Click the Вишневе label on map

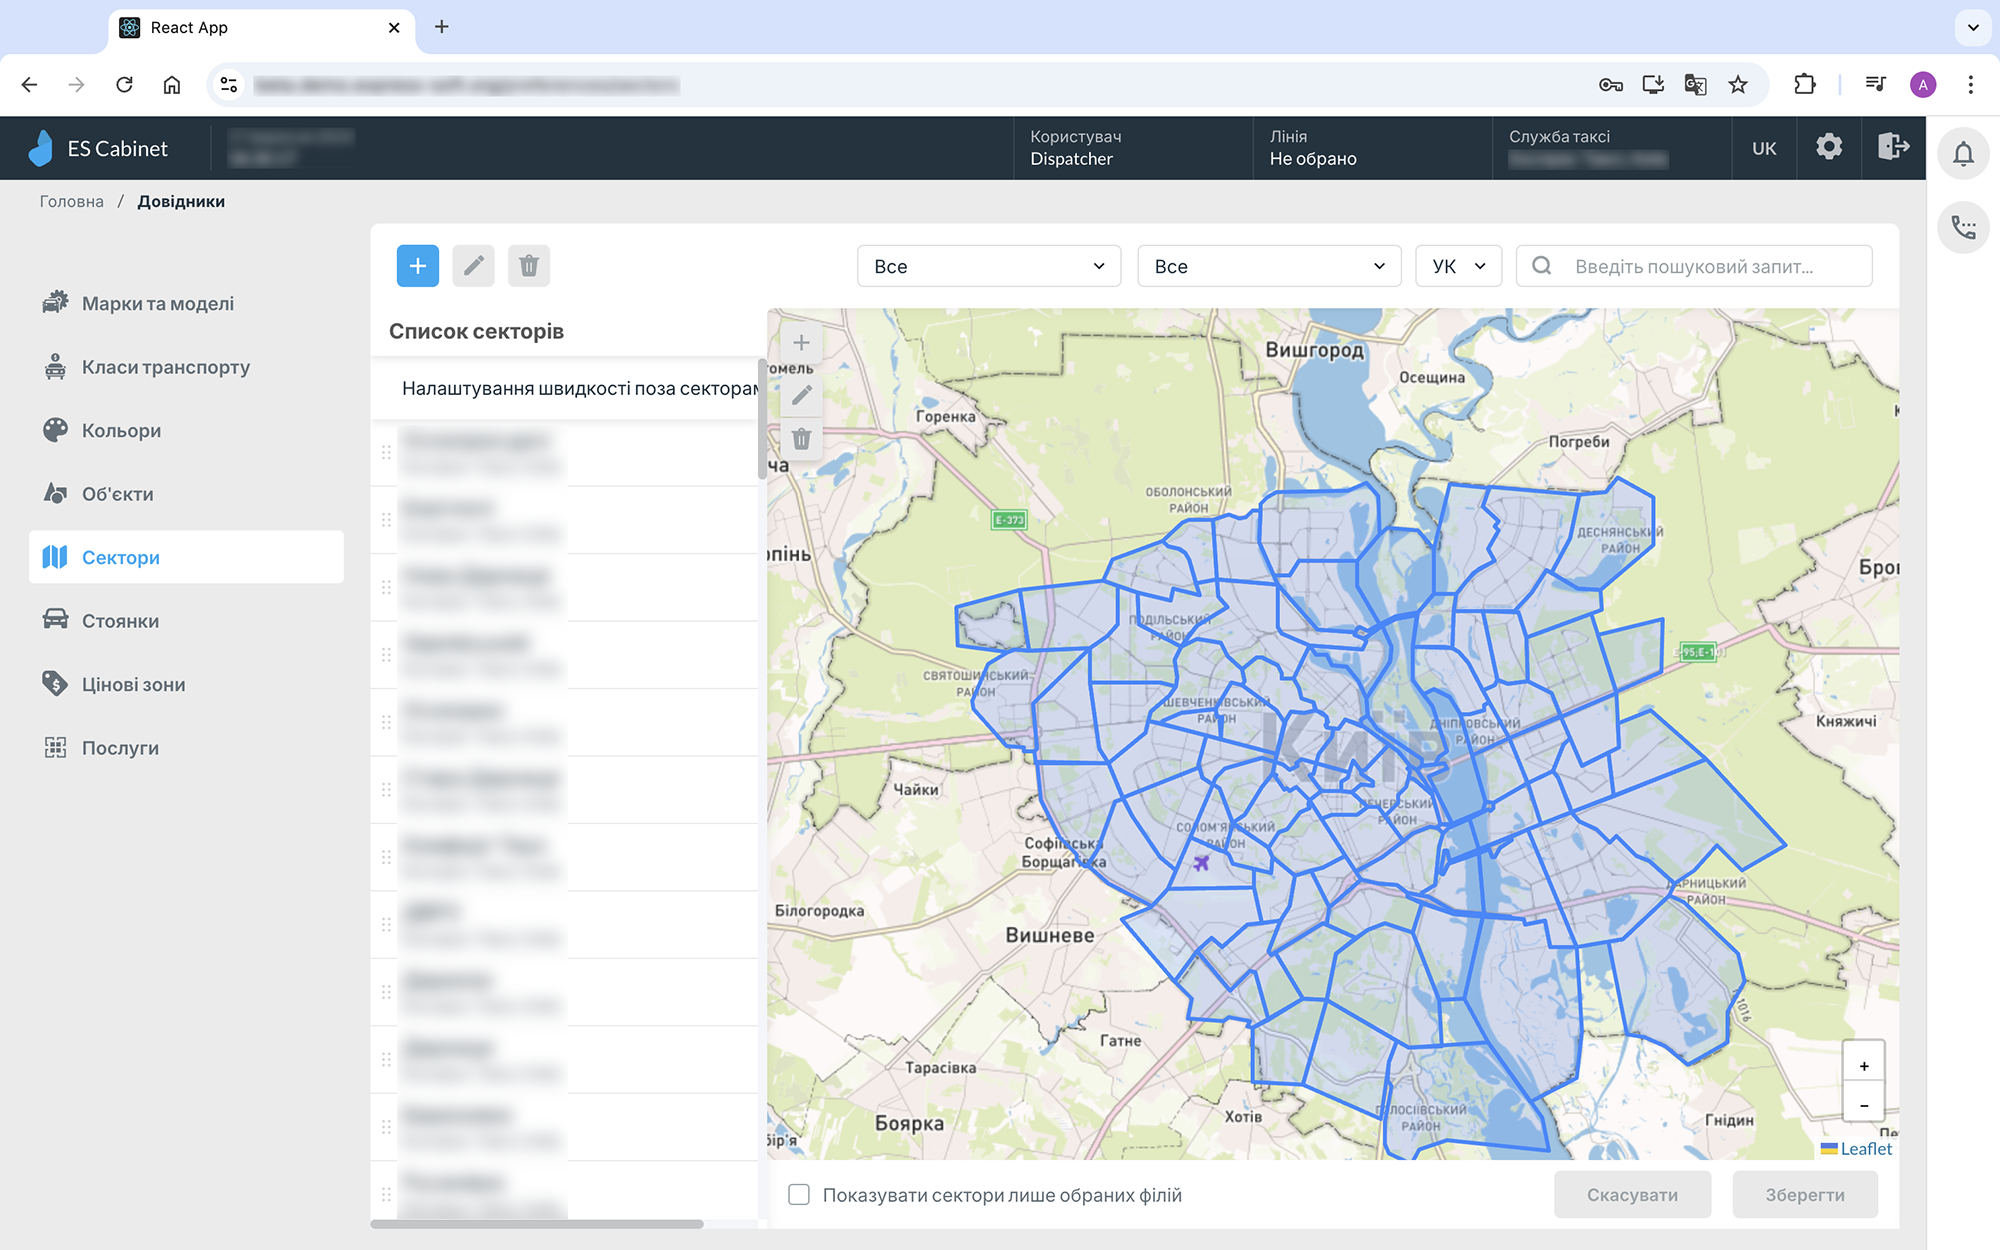pos(1050,935)
